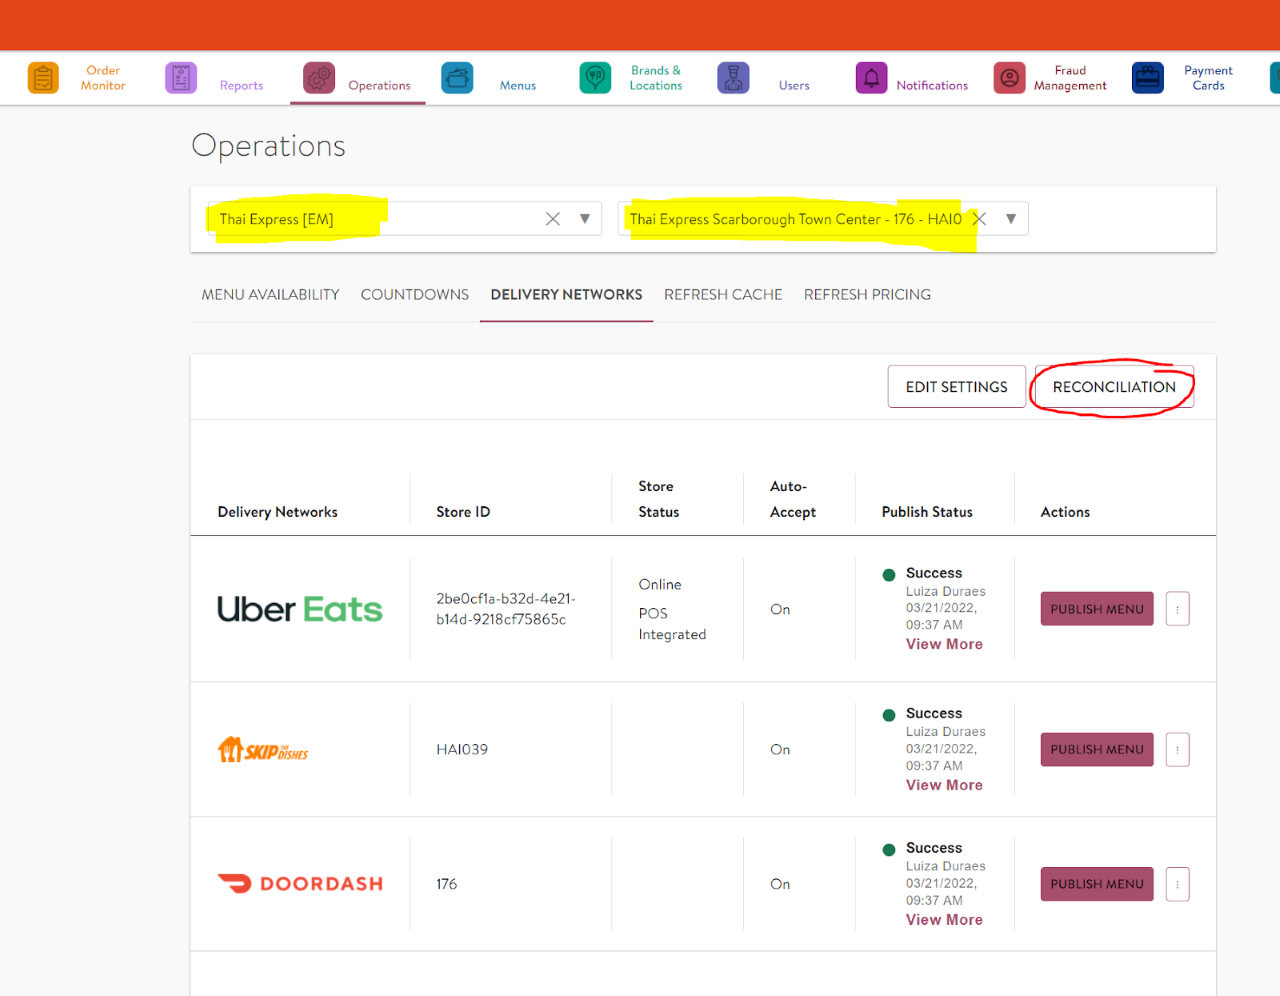Click the Users person icon
Screen dimensions: 1280x996
(x=733, y=78)
